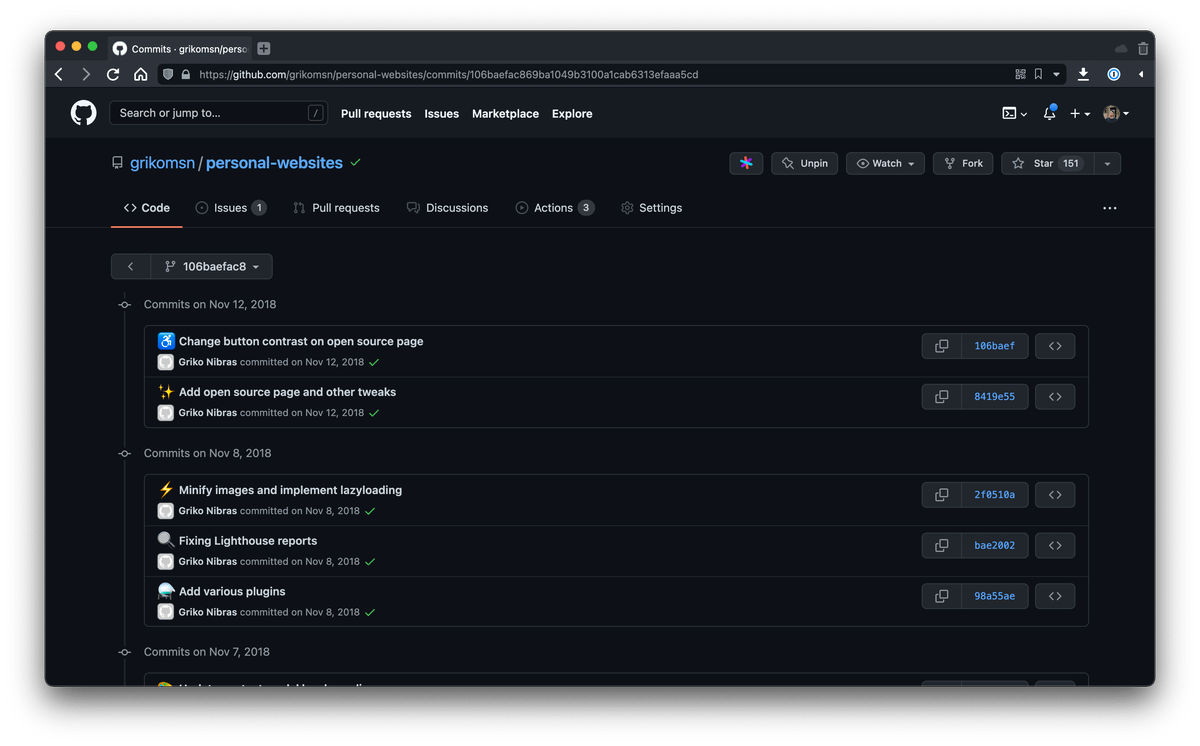Show the QR code from the address bar
The width and height of the screenshot is (1200, 746).
(x=1020, y=74)
